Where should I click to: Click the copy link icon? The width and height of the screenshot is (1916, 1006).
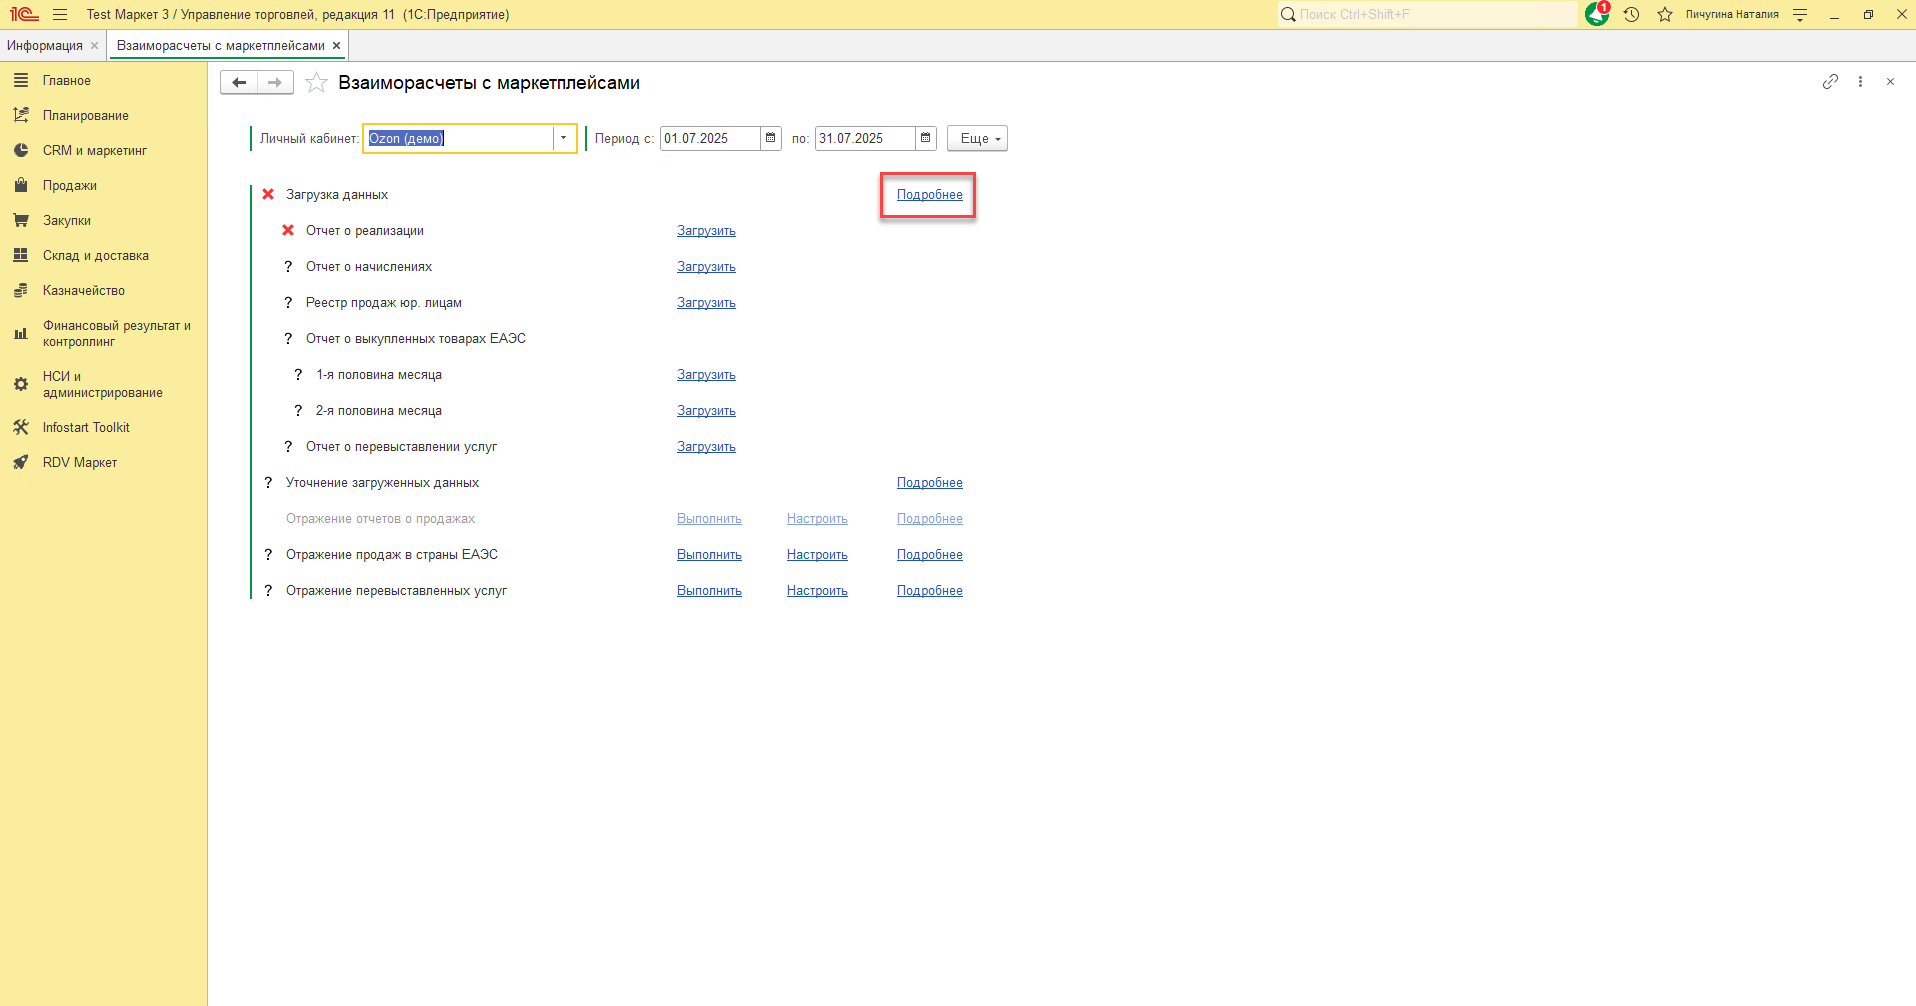pos(1830,82)
